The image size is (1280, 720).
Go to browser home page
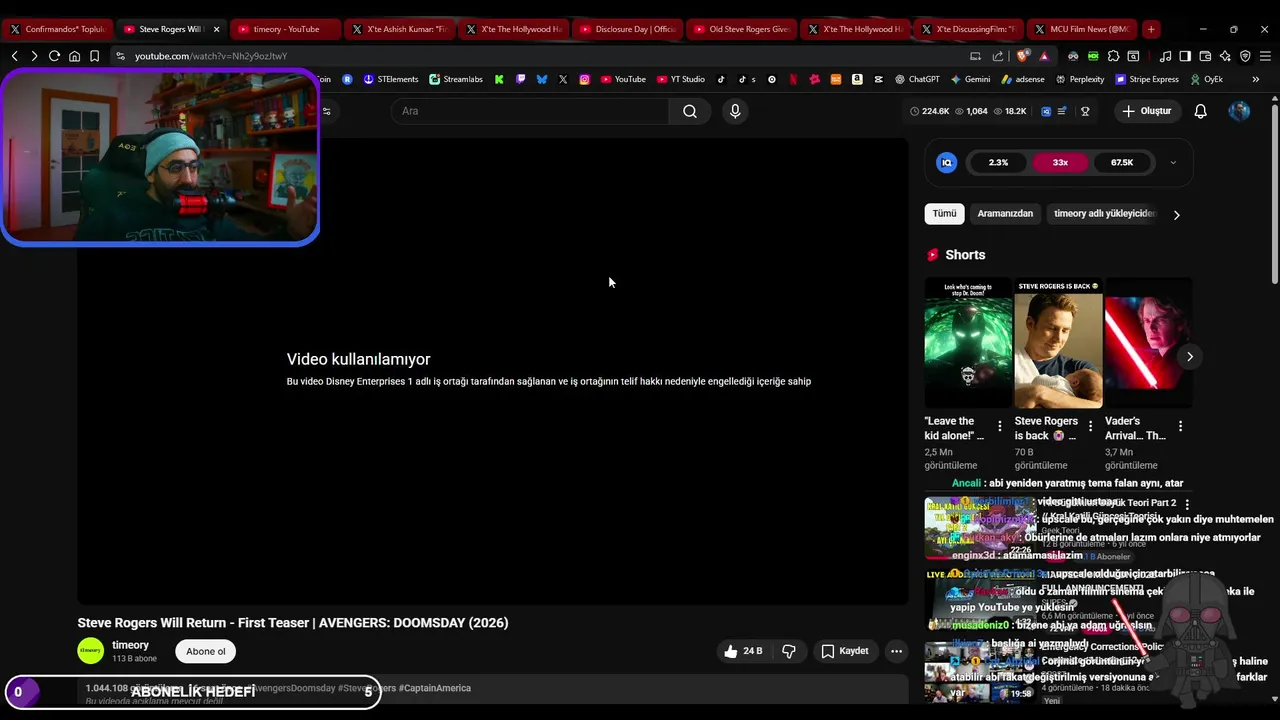(x=74, y=56)
